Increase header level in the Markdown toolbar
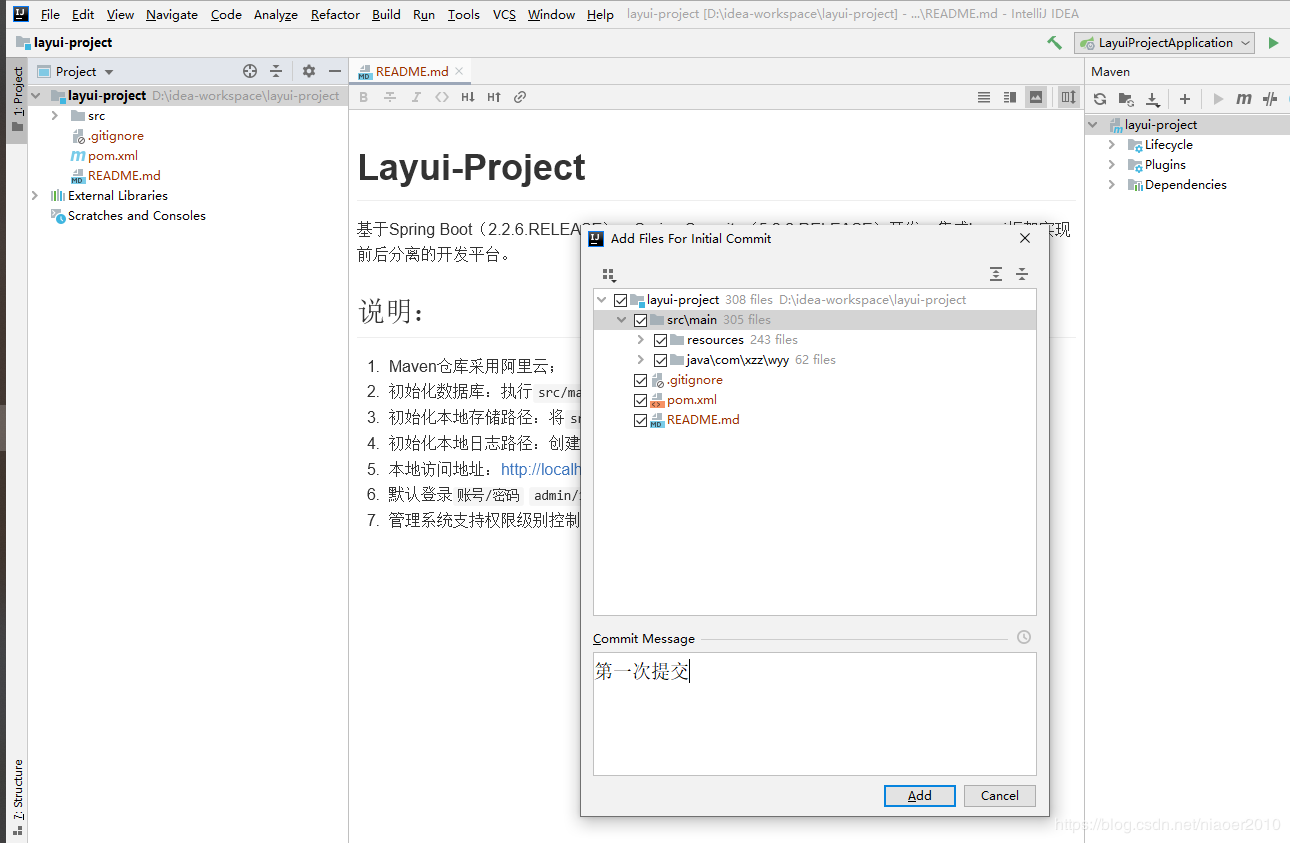This screenshot has width=1290, height=843. point(494,97)
